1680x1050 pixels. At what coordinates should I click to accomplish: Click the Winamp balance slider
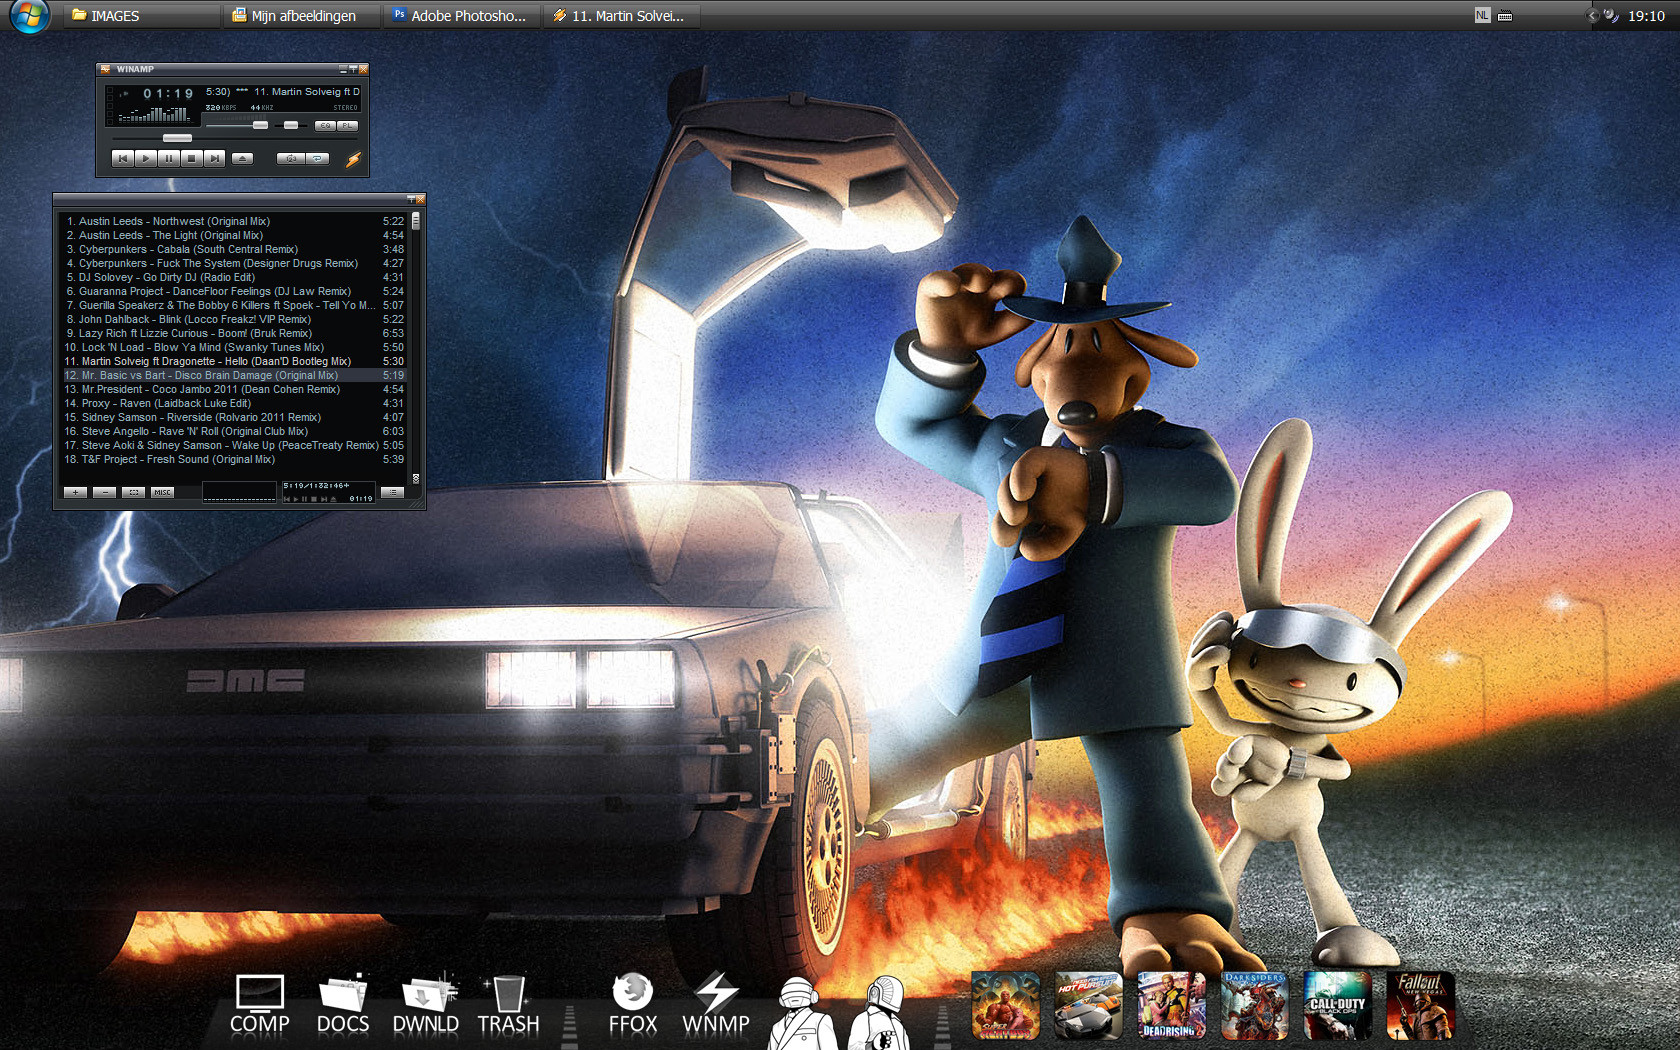(290, 126)
